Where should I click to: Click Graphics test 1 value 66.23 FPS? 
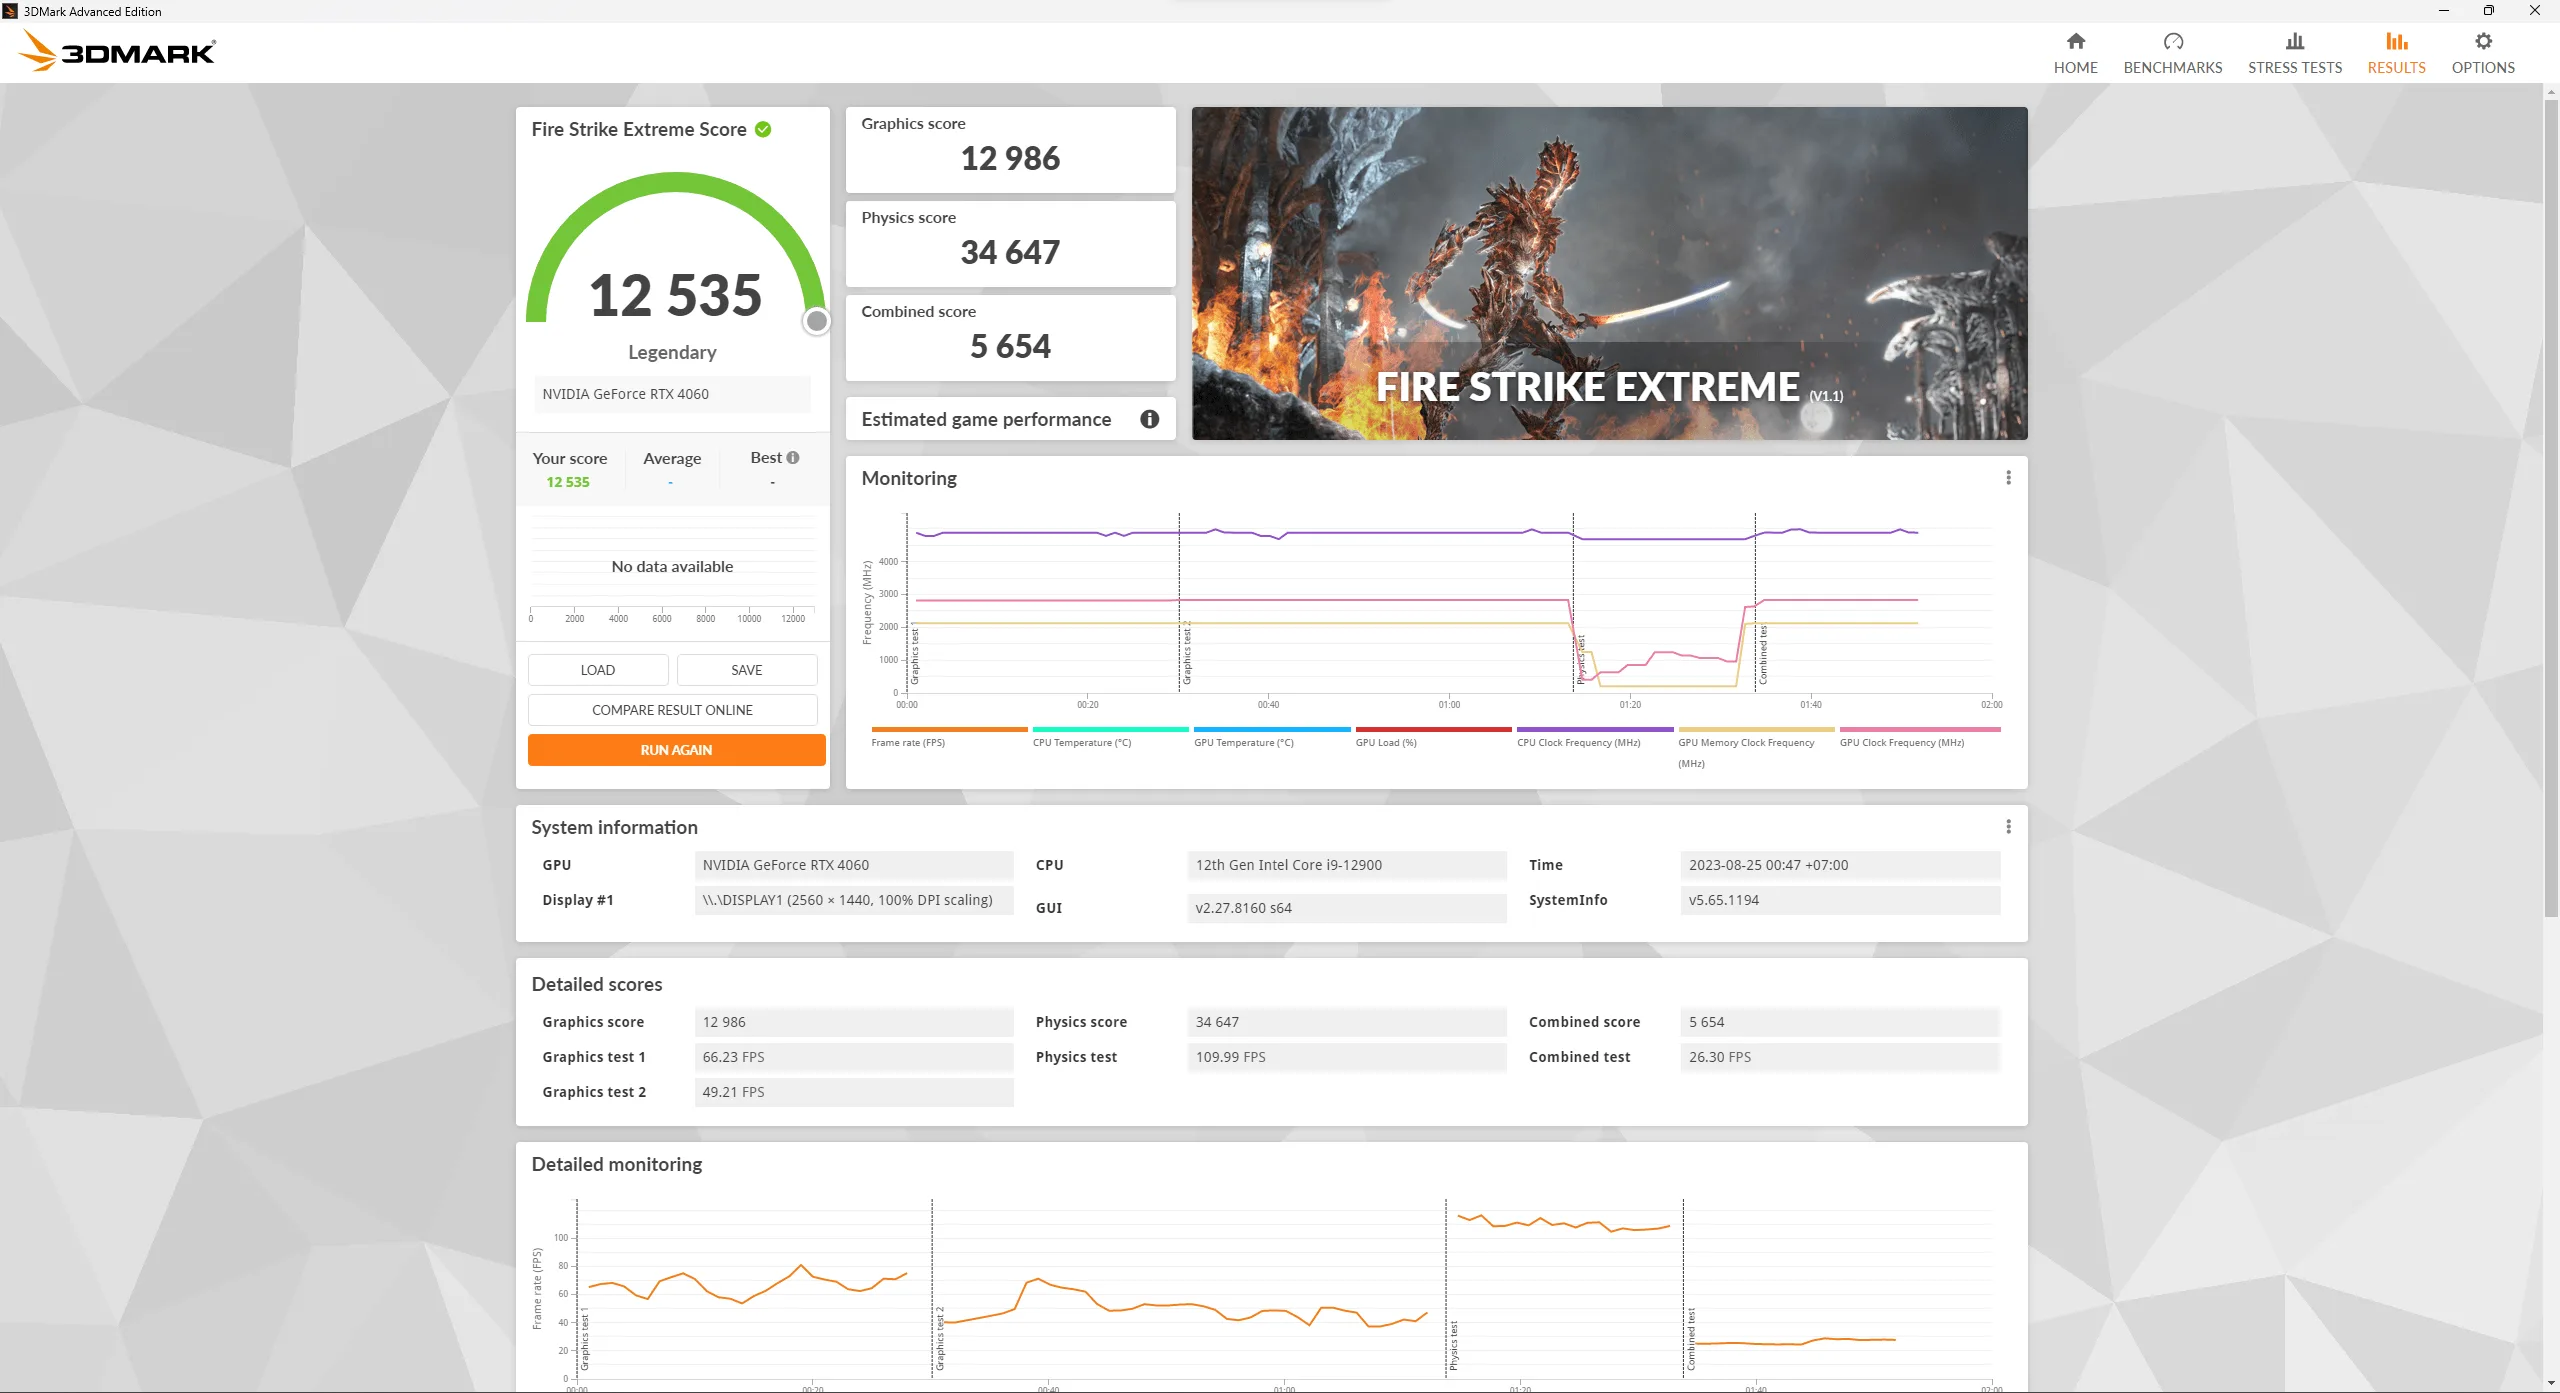pos(854,1057)
